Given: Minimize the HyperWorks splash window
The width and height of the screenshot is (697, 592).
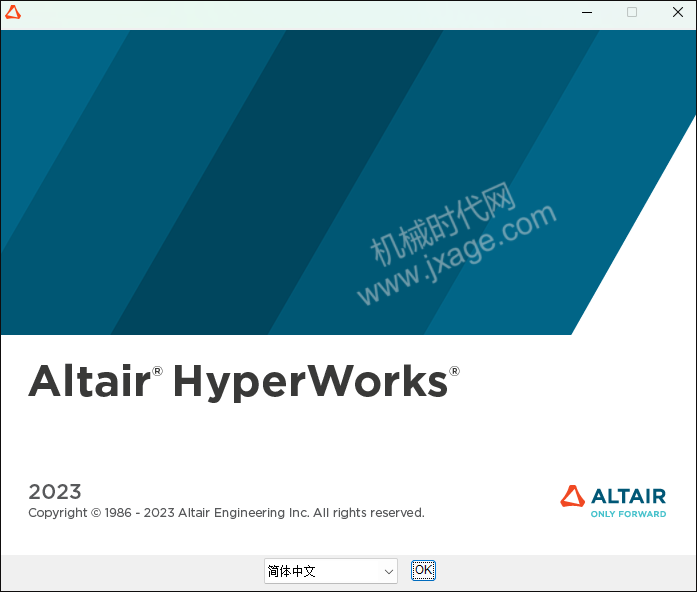Looking at the screenshot, I should pyautogui.click(x=587, y=12).
